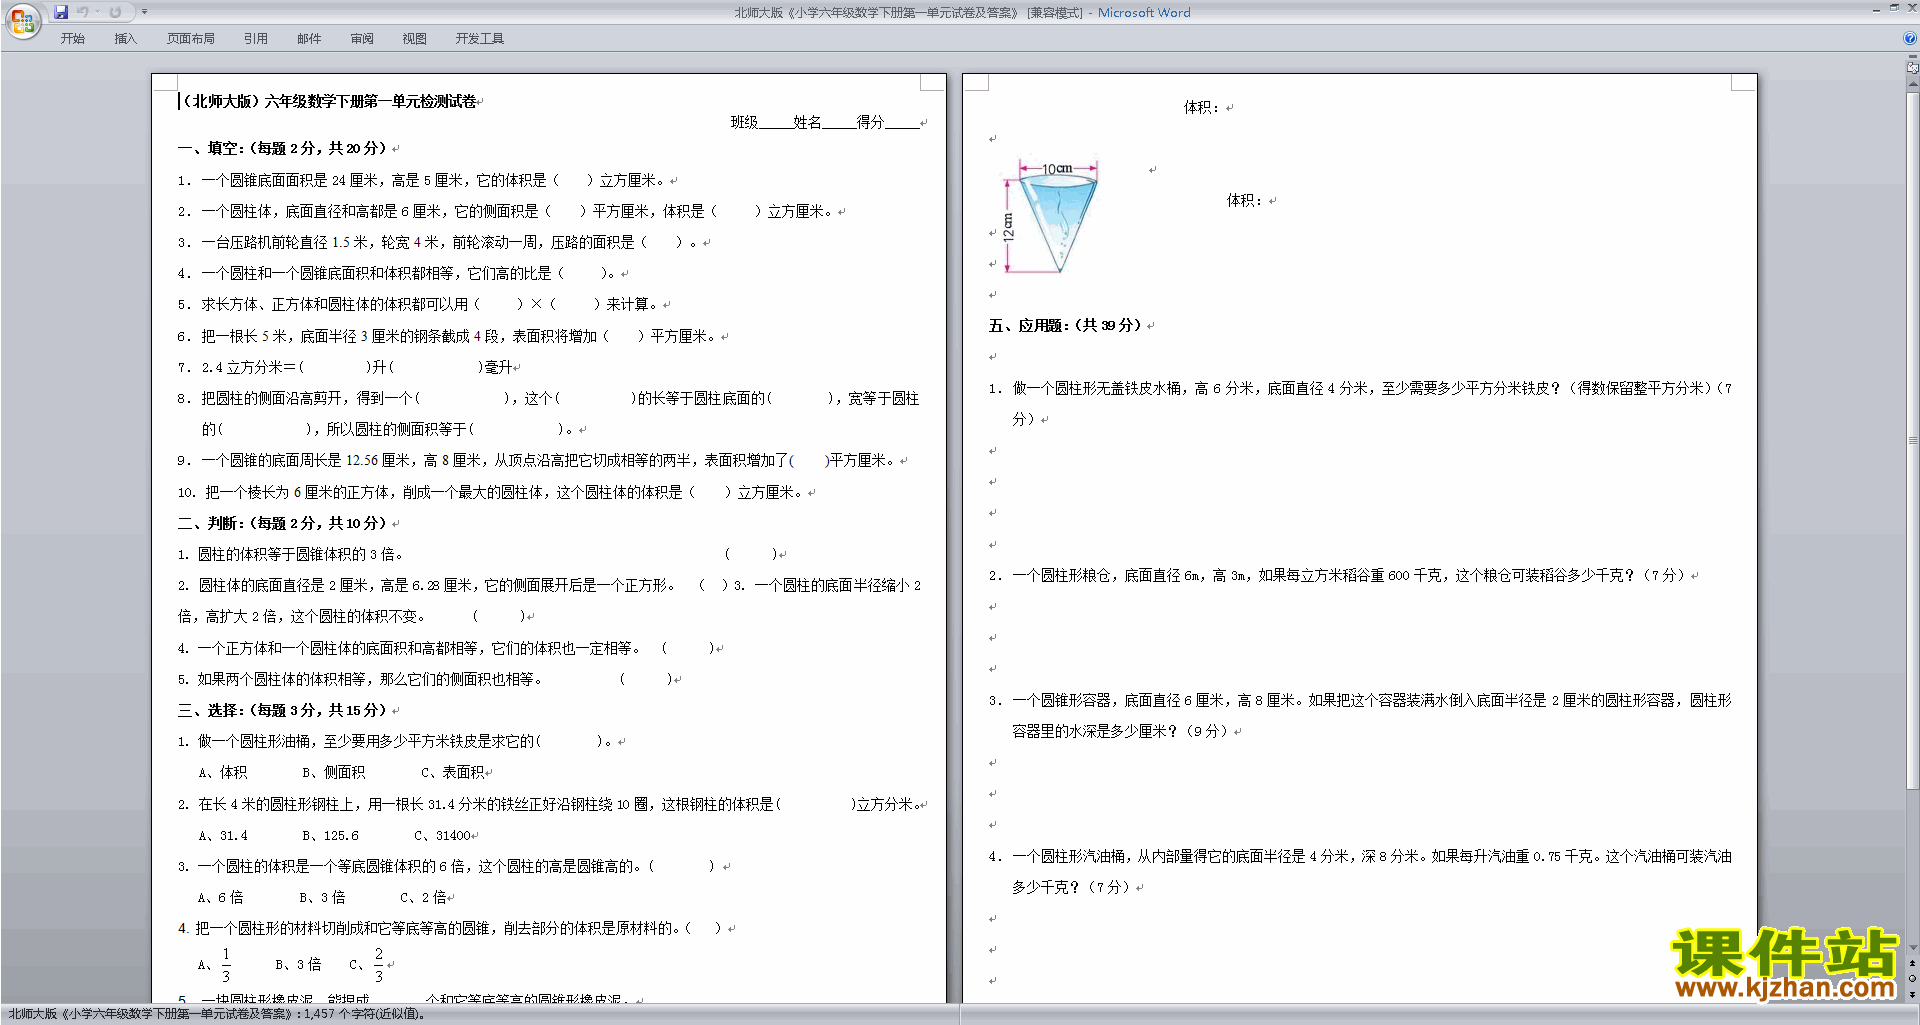Open the 开发工具 tab
This screenshot has width=1920, height=1025.
[479, 39]
